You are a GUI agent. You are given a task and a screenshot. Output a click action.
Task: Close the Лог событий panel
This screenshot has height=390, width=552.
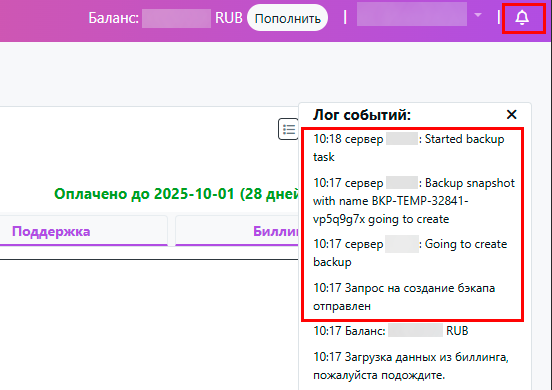click(512, 114)
